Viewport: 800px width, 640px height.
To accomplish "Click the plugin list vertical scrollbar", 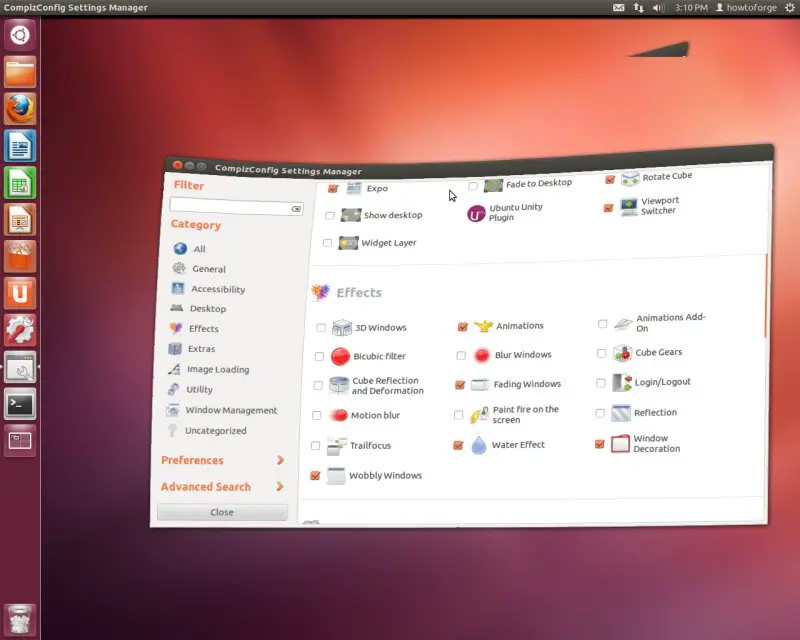I will (765, 296).
